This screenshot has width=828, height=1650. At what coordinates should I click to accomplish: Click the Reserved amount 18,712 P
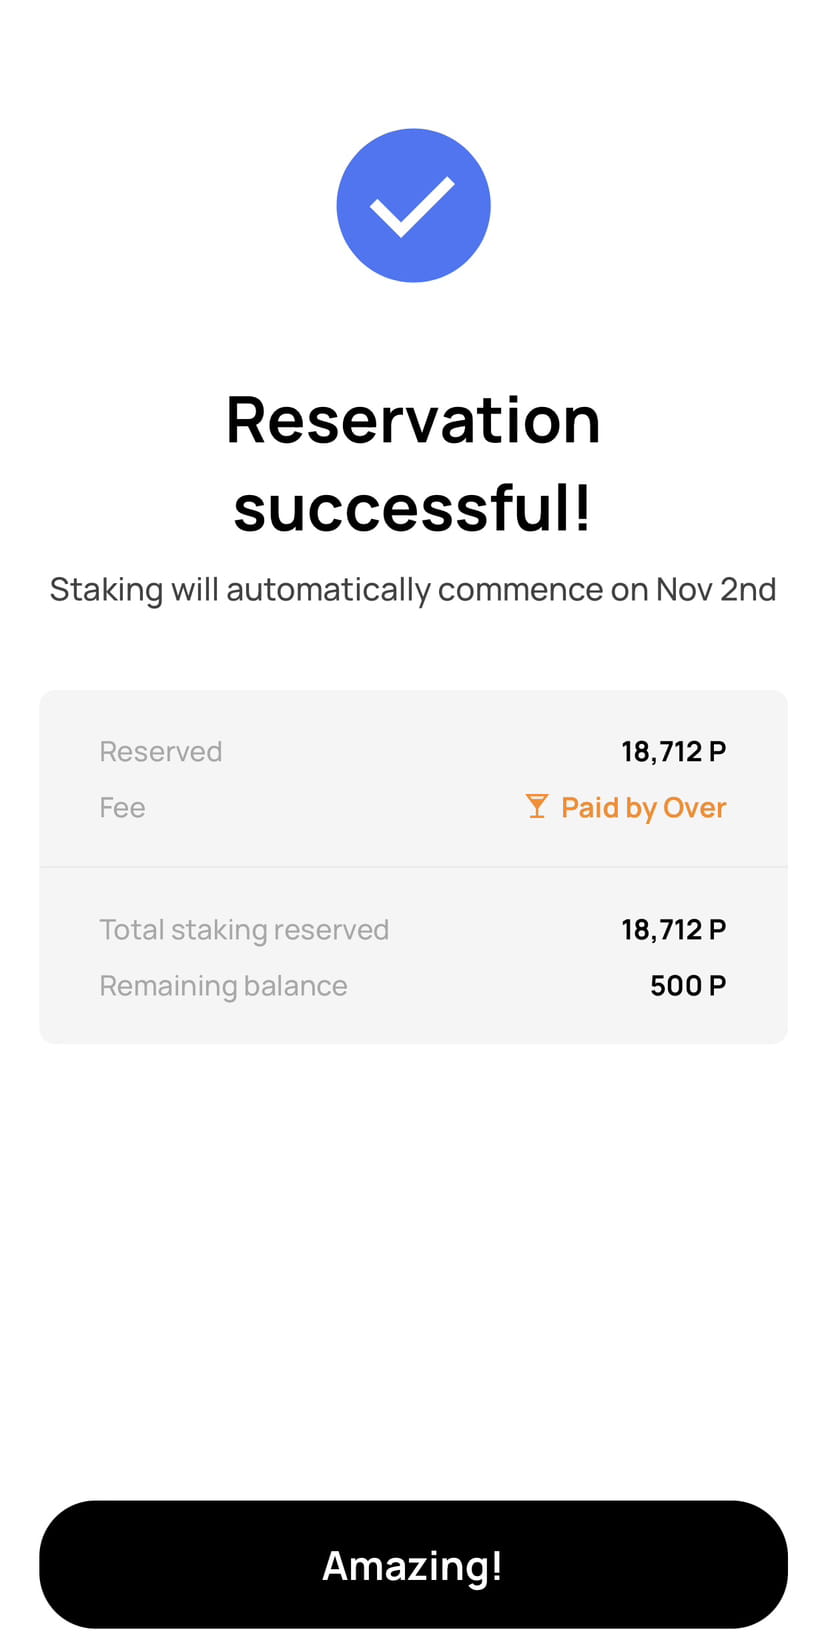pos(674,751)
